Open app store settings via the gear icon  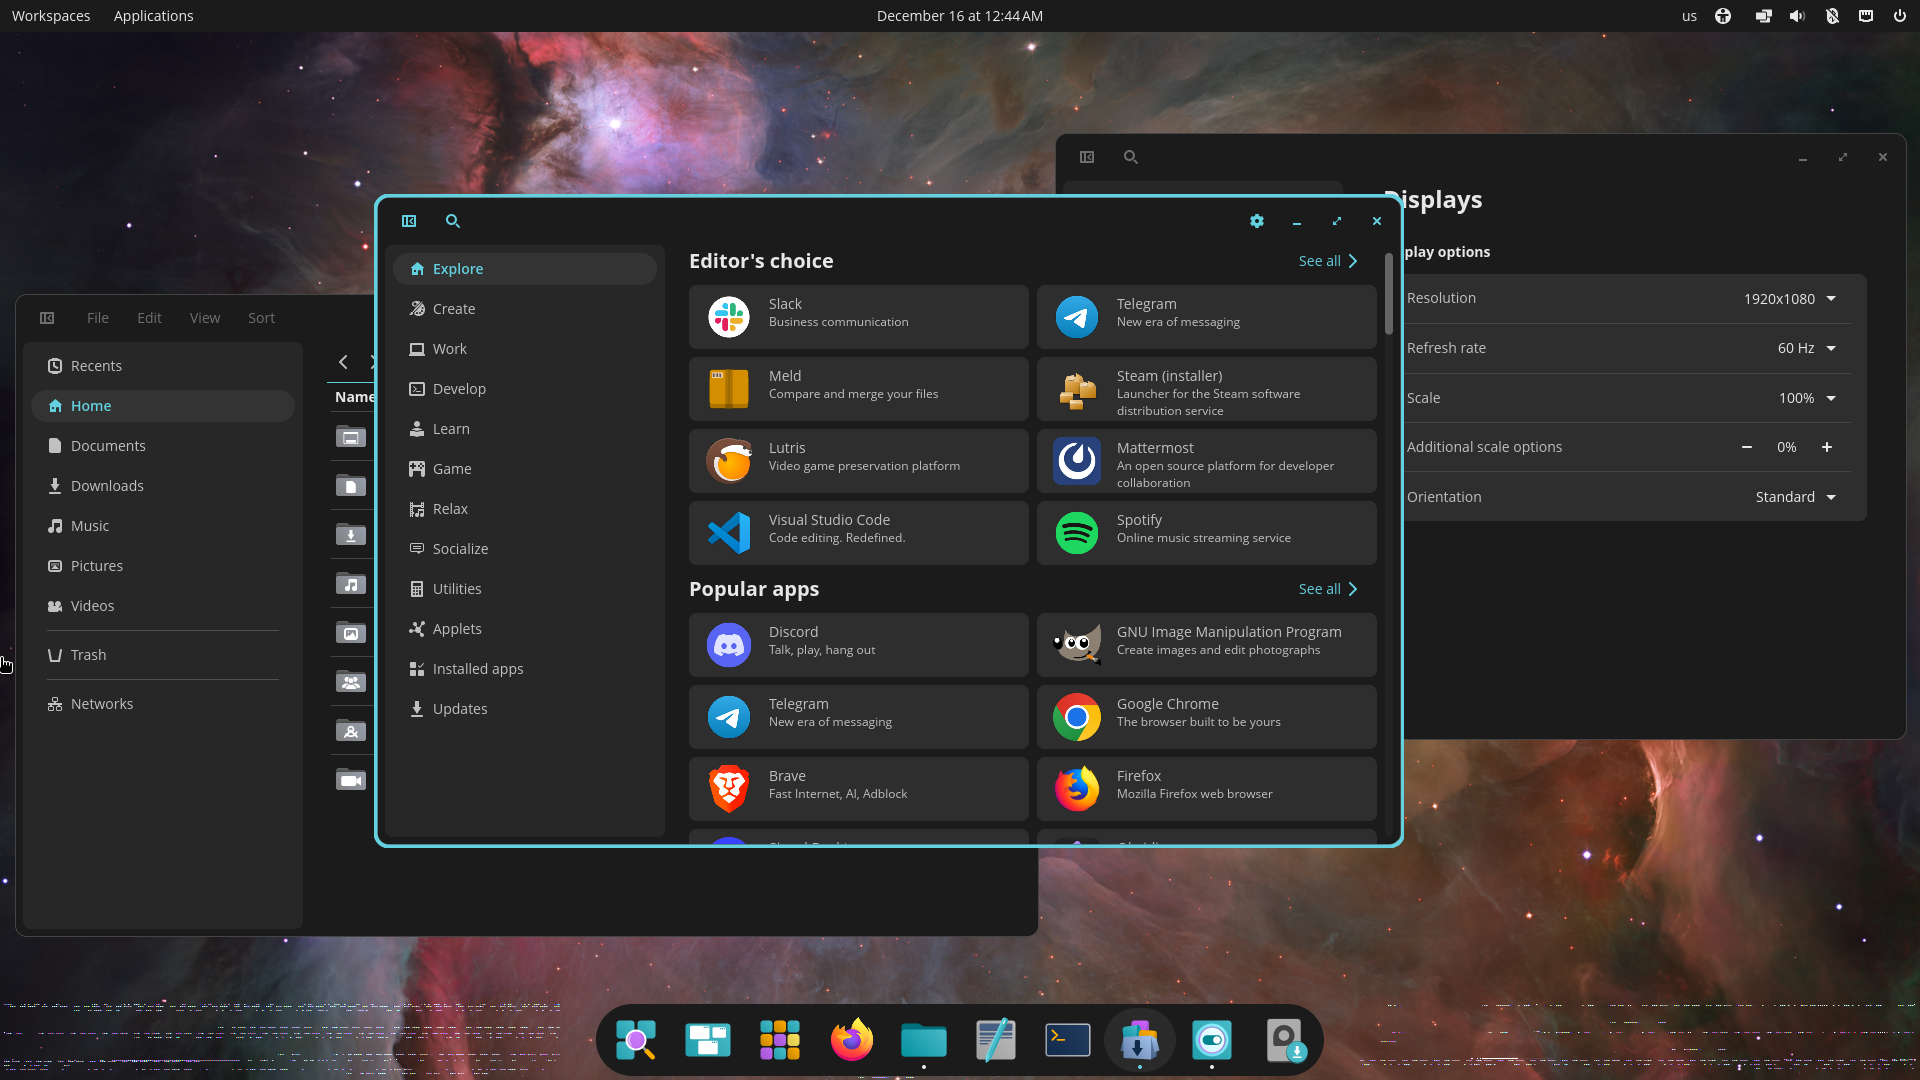[x=1257, y=221]
